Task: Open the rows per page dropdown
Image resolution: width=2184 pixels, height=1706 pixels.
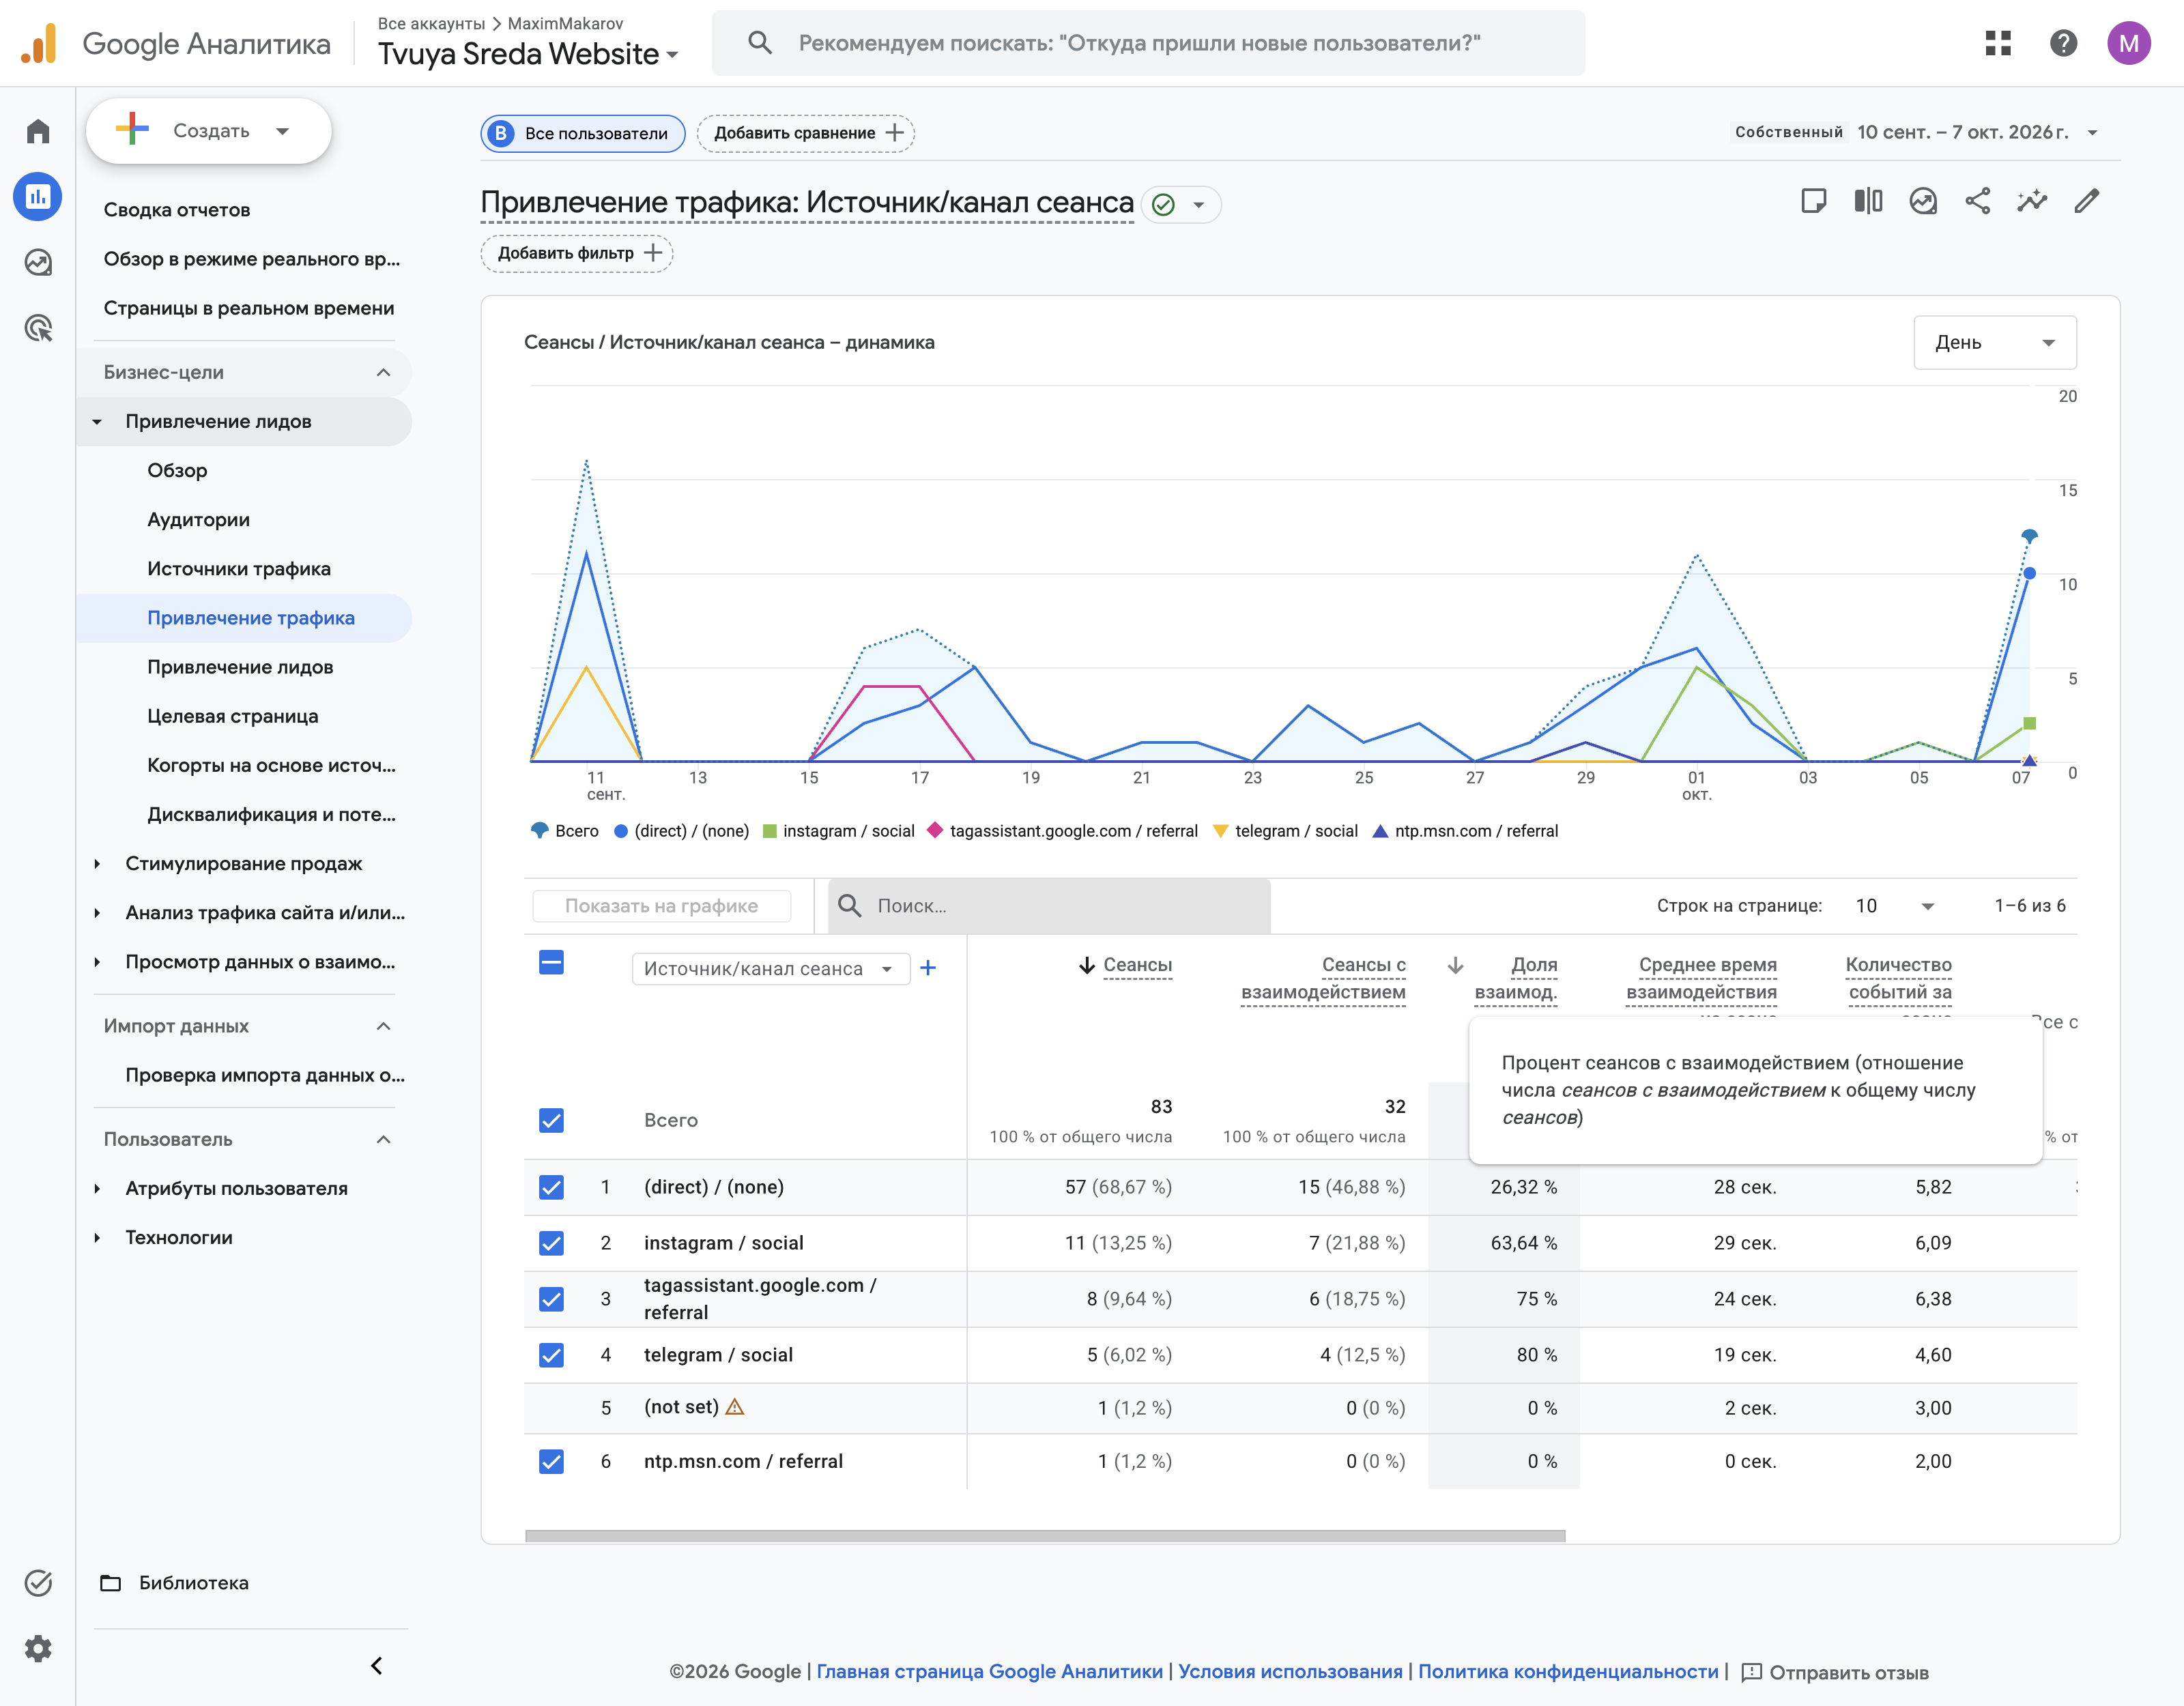Action: (x=1894, y=906)
